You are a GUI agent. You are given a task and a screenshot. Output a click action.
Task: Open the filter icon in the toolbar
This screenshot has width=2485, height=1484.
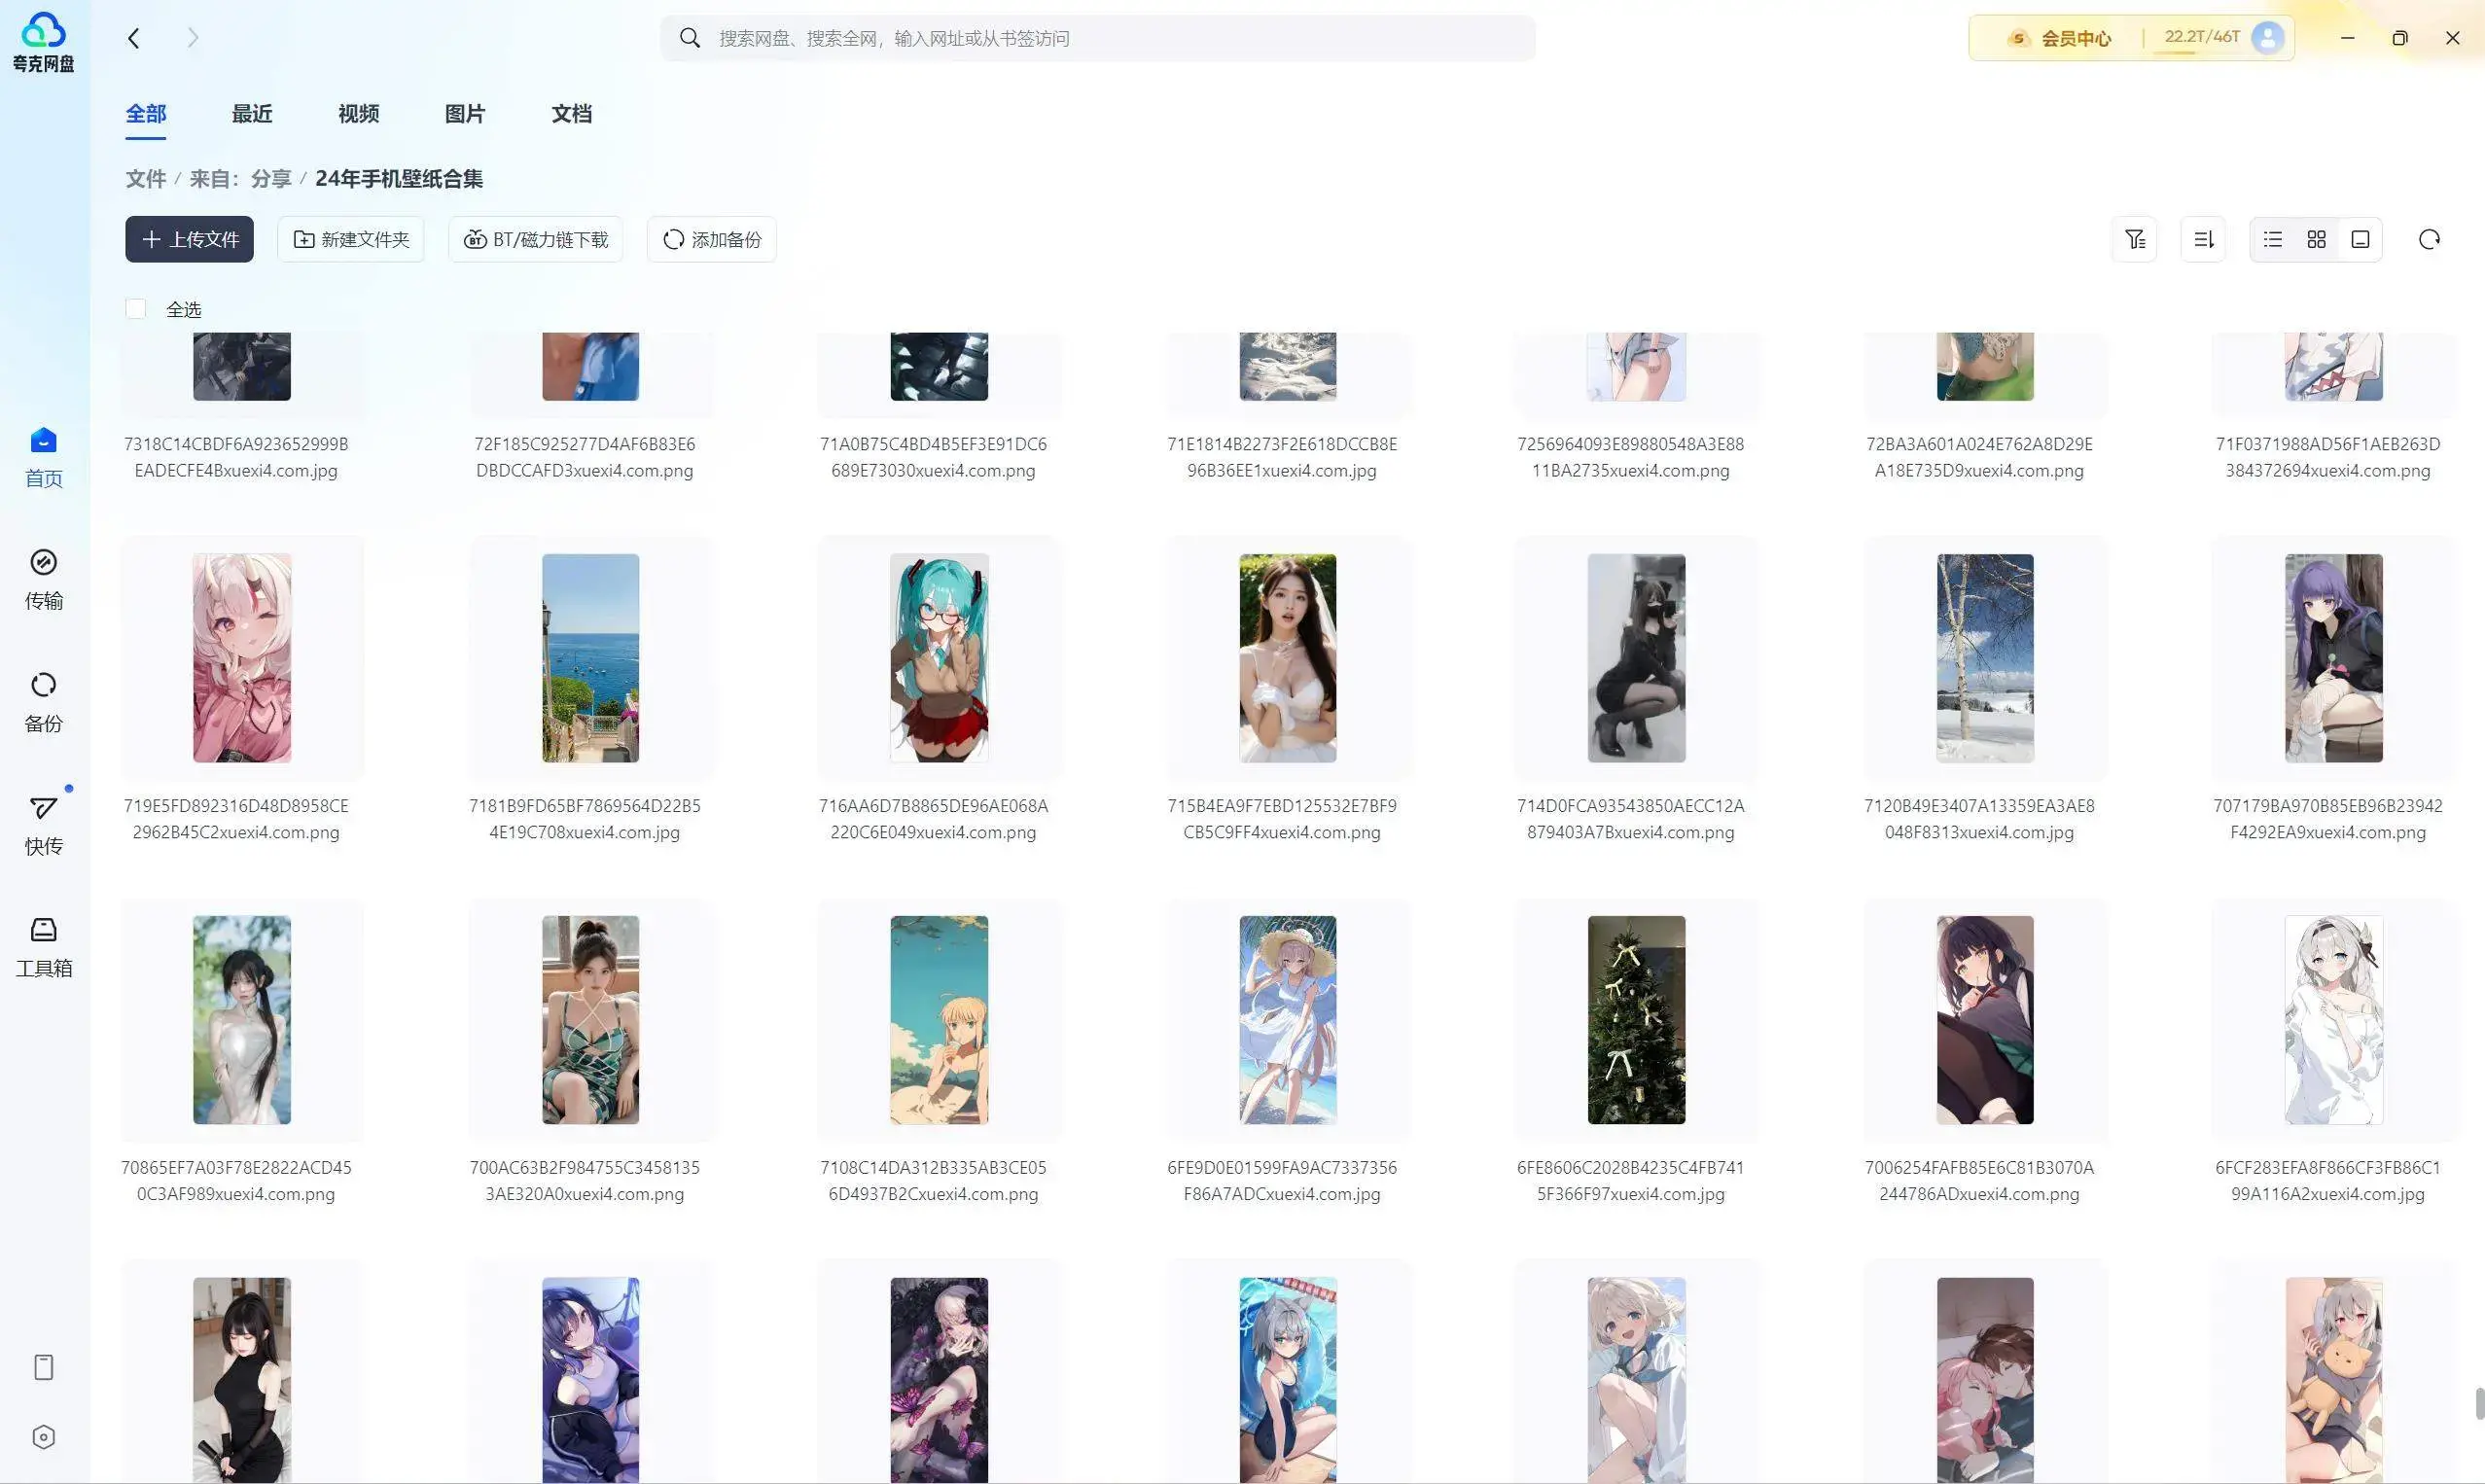[x=2134, y=239]
